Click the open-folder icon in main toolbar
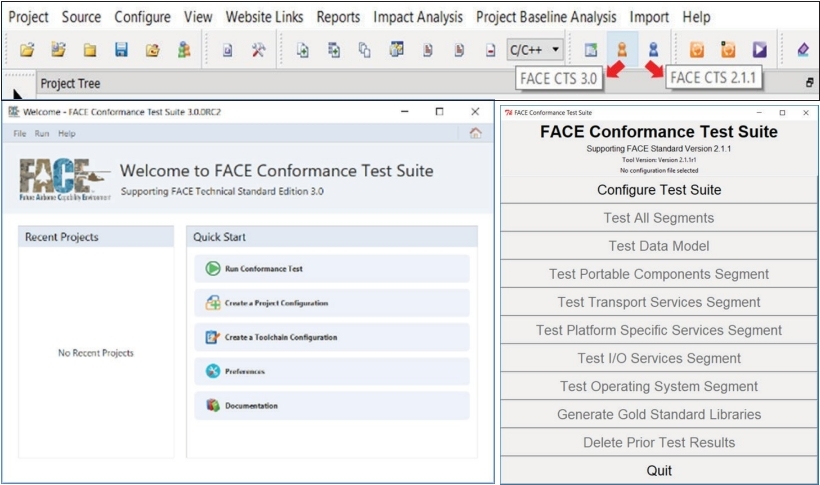 [x=27, y=50]
